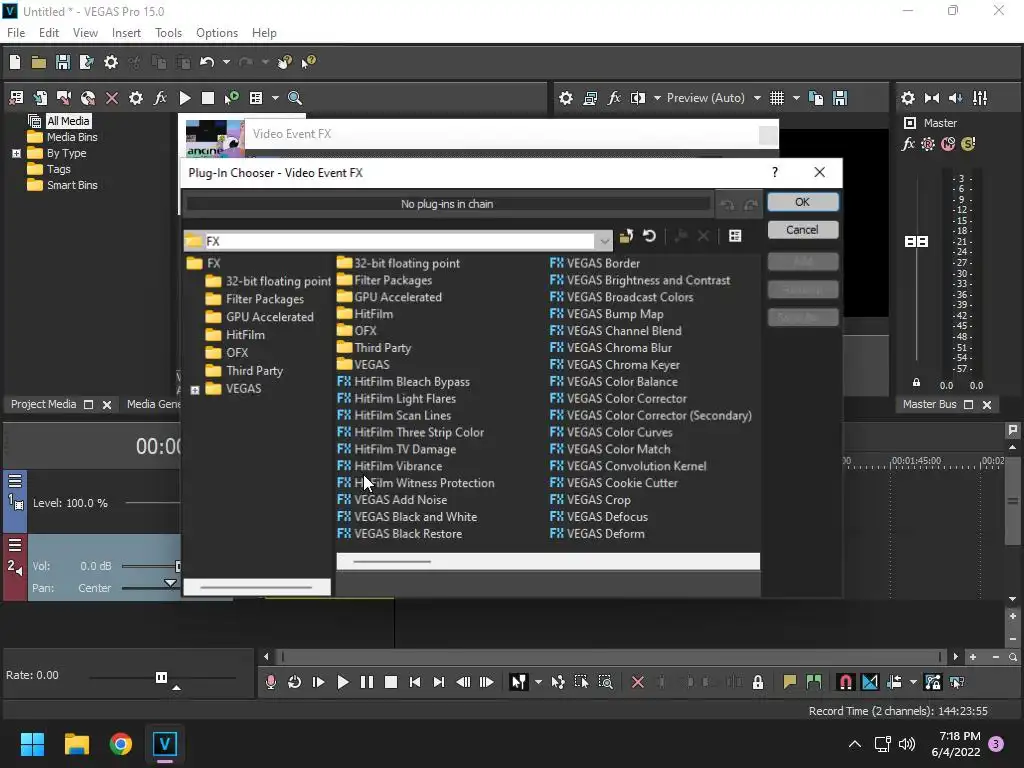The width and height of the screenshot is (1024, 768).
Task: Toggle Automatic Crossfades in timeline toolbar
Action: click(870, 682)
